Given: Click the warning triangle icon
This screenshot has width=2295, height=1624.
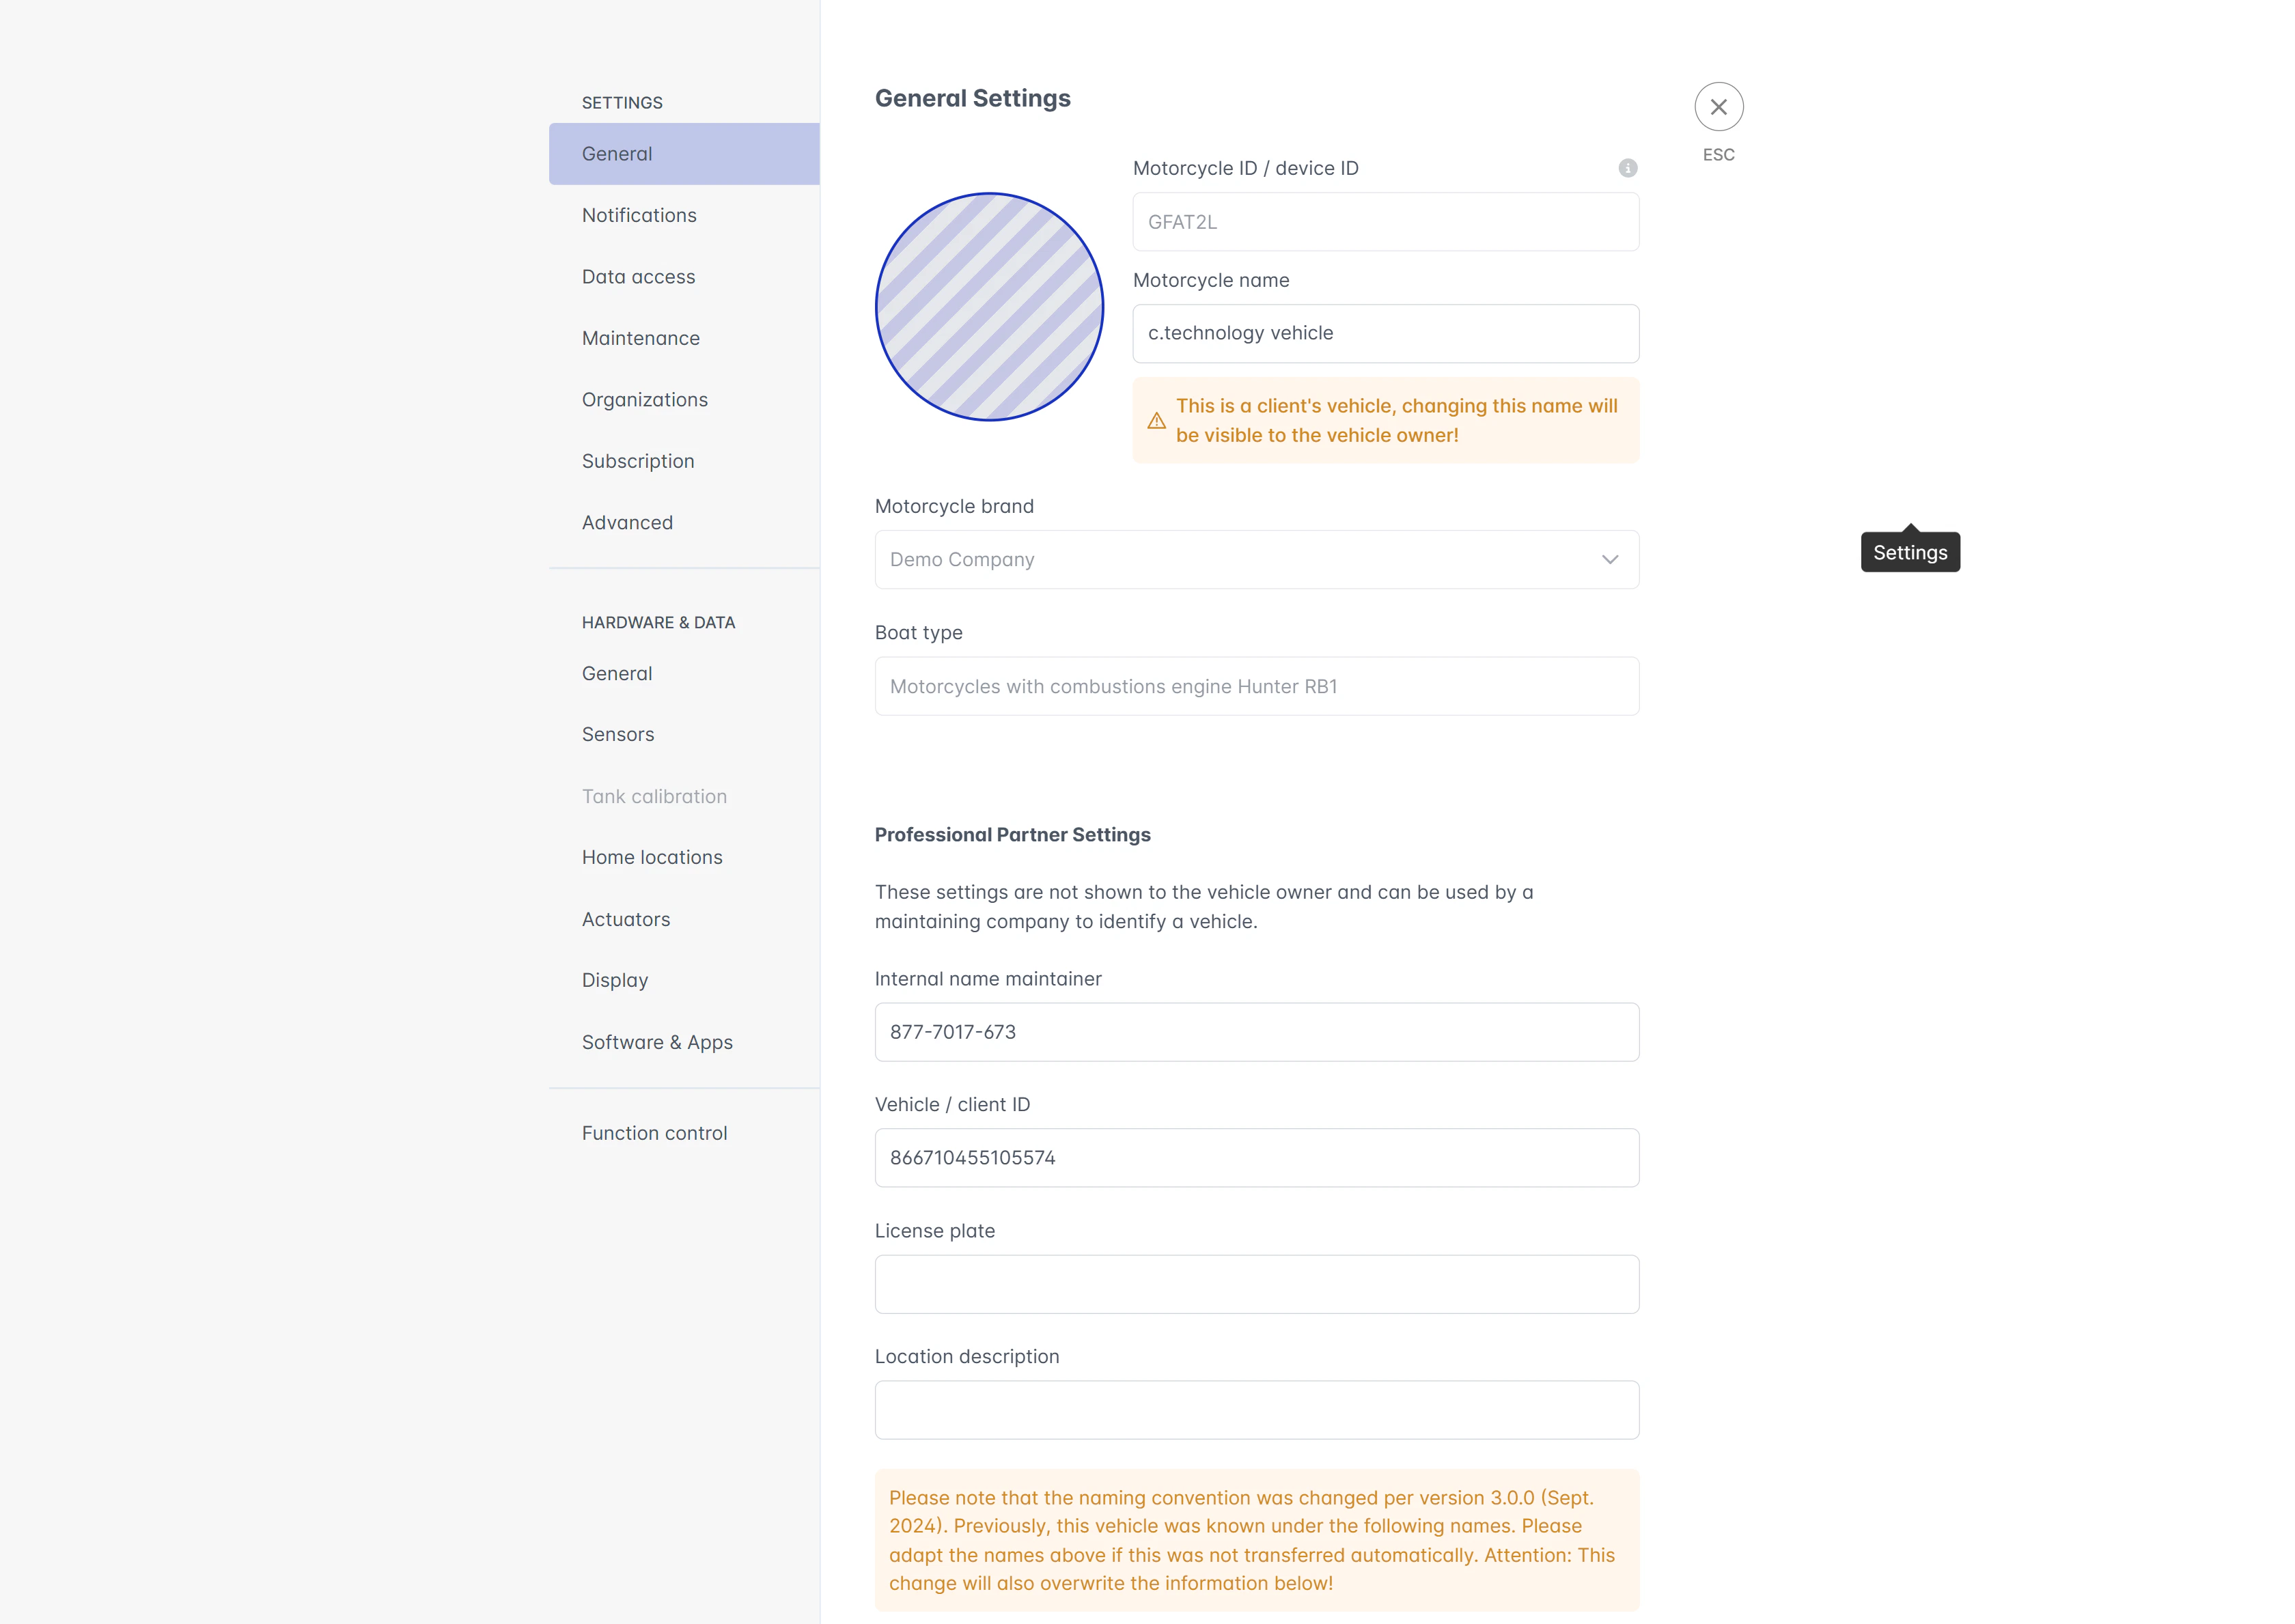Looking at the screenshot, I should (1156, 421).
